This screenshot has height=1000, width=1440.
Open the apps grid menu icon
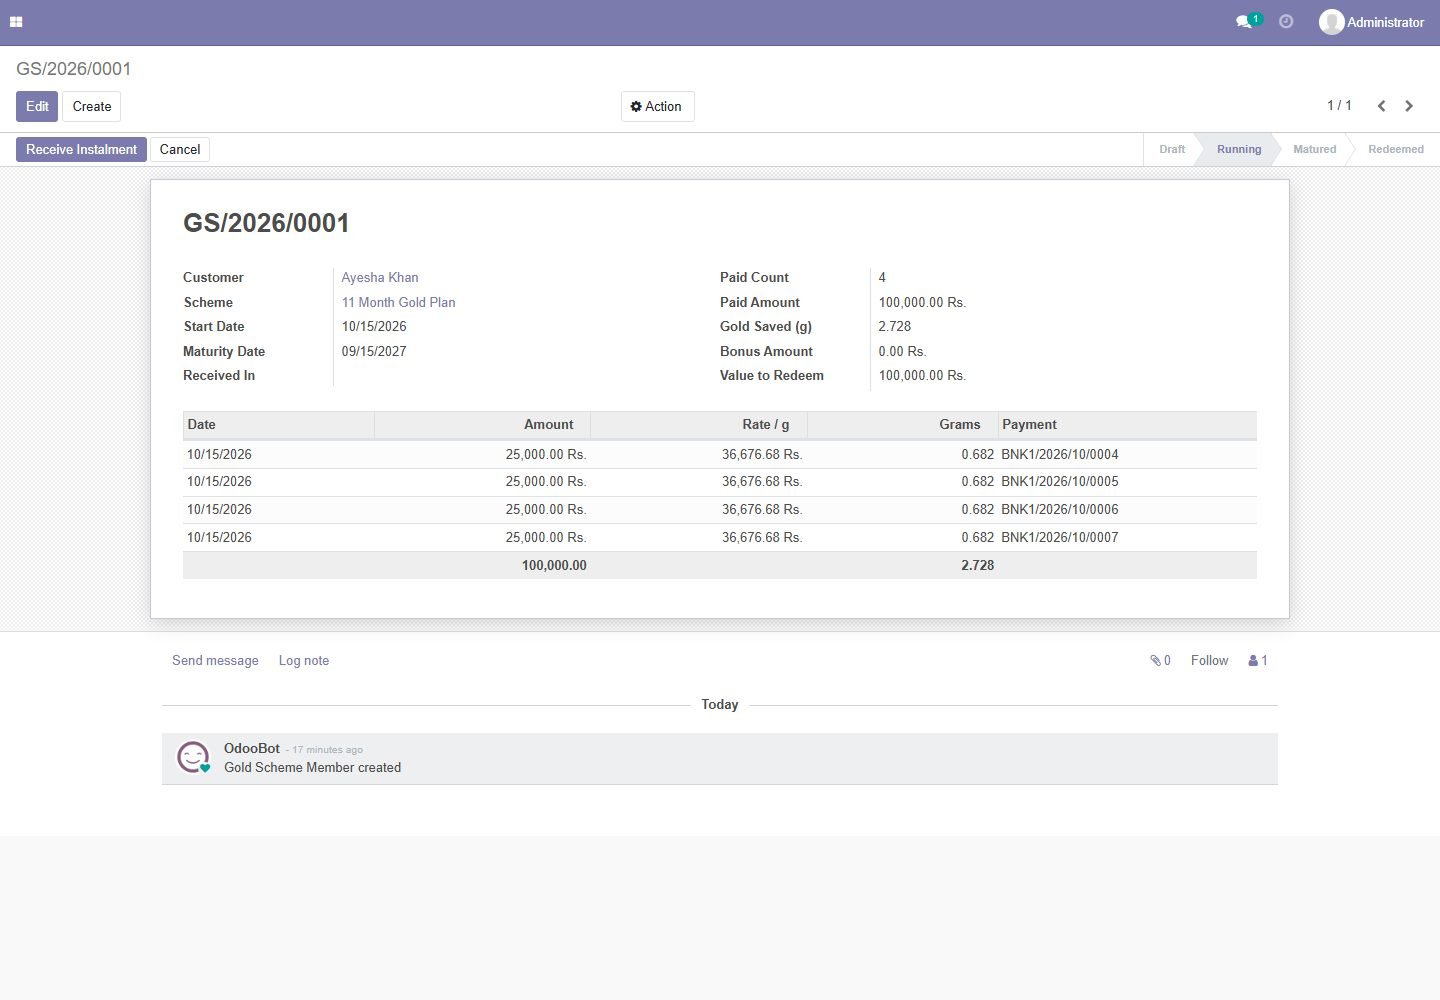pos(16,22)
